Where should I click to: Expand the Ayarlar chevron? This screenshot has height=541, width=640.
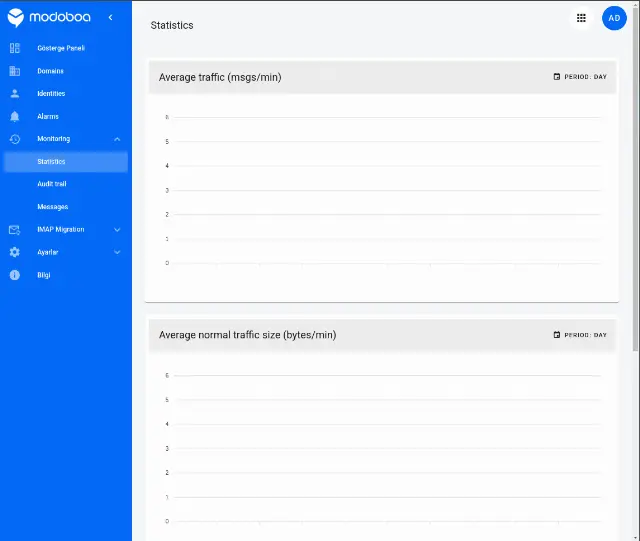pyautogui.click(x=117, y=252)
